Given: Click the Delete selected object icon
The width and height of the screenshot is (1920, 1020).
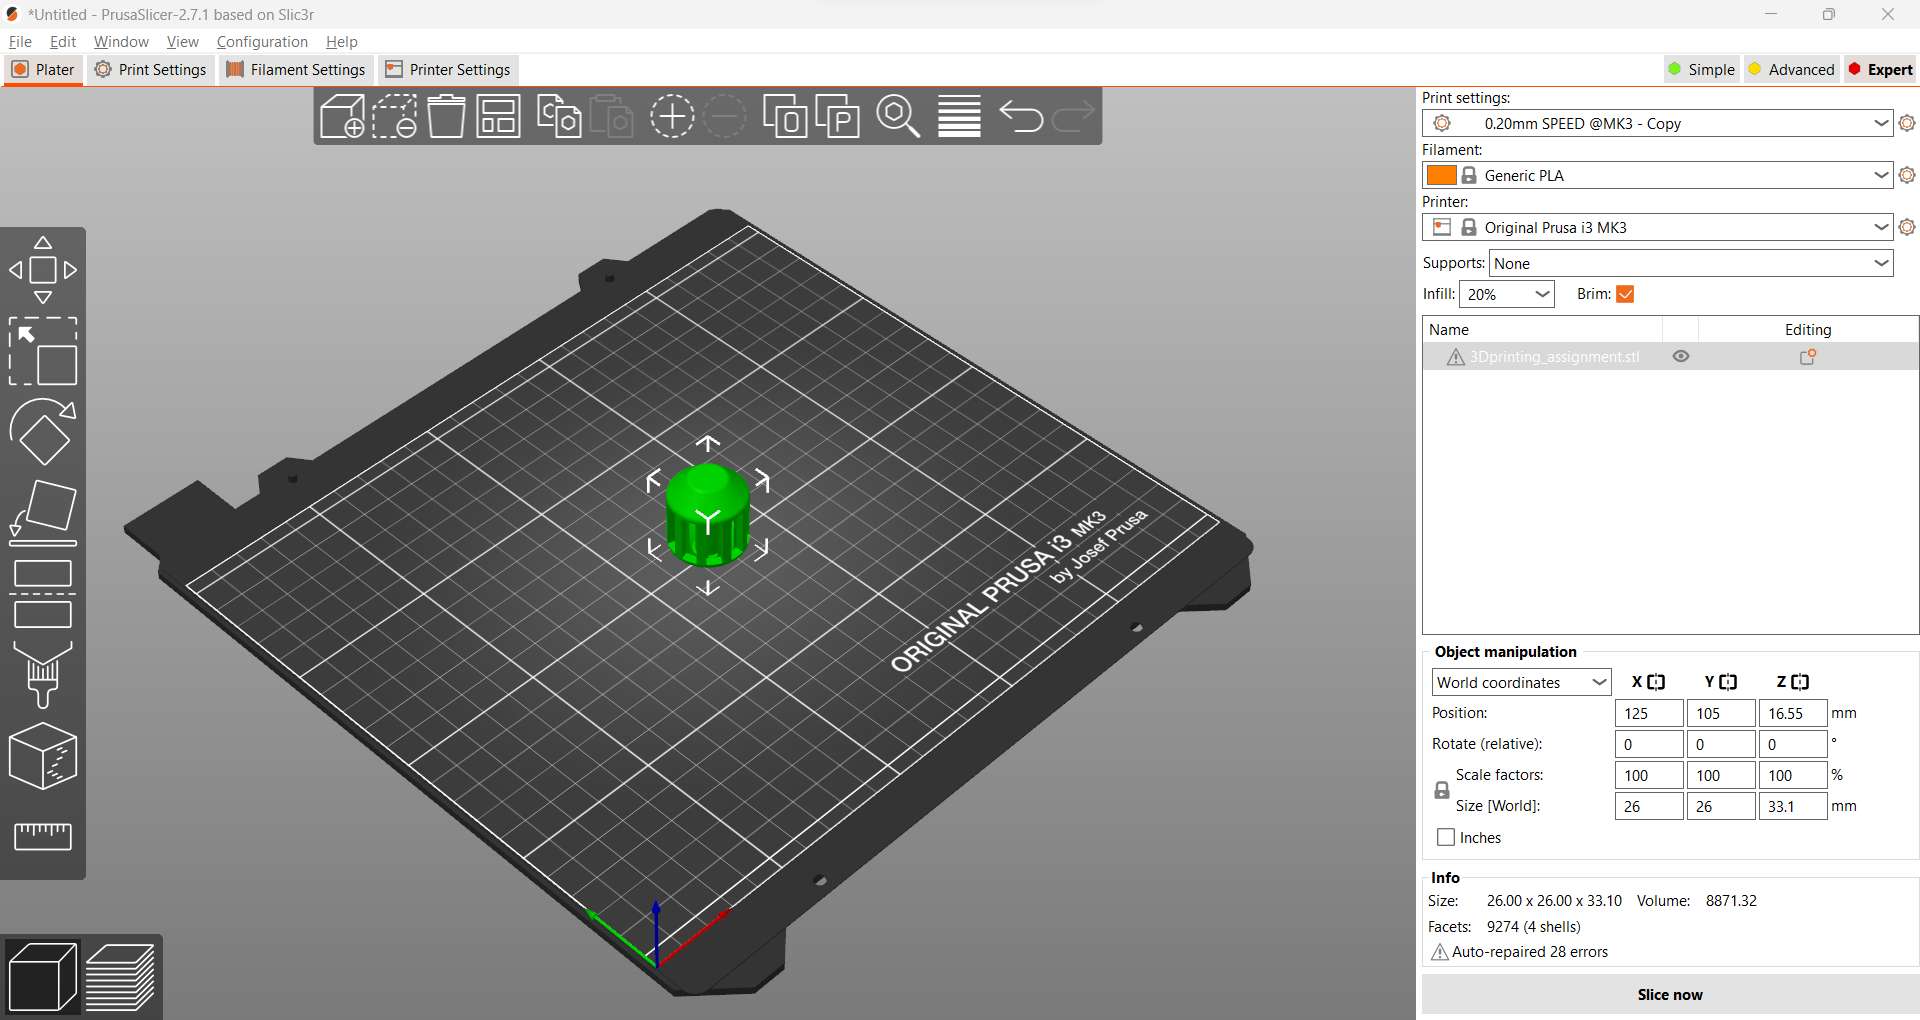Looking at the screenshot, I should pyautogui.click(x=395, y=117).
